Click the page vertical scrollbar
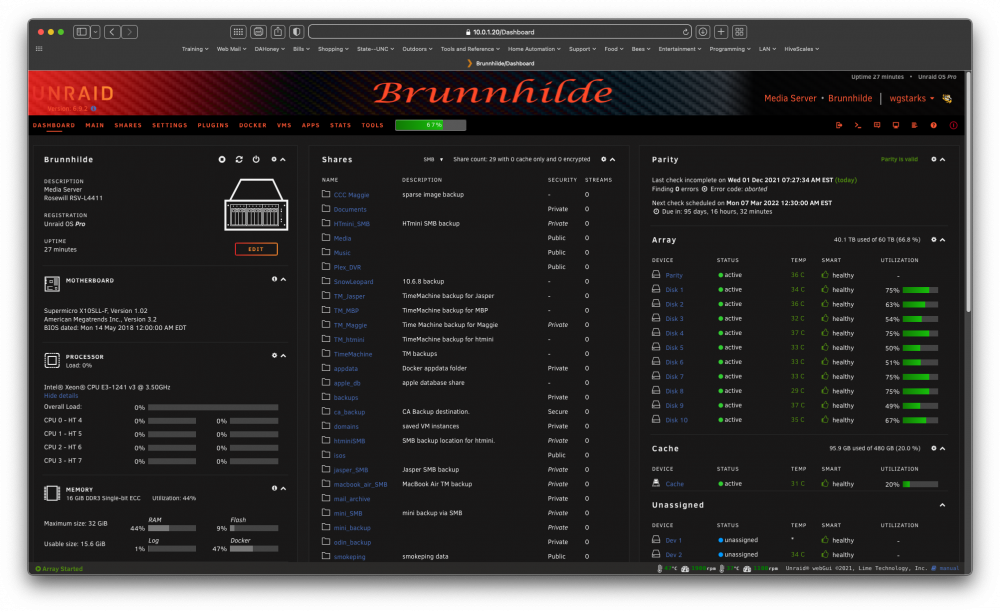The height and width of the screenshot is (612, 1000). pos(968,191)
